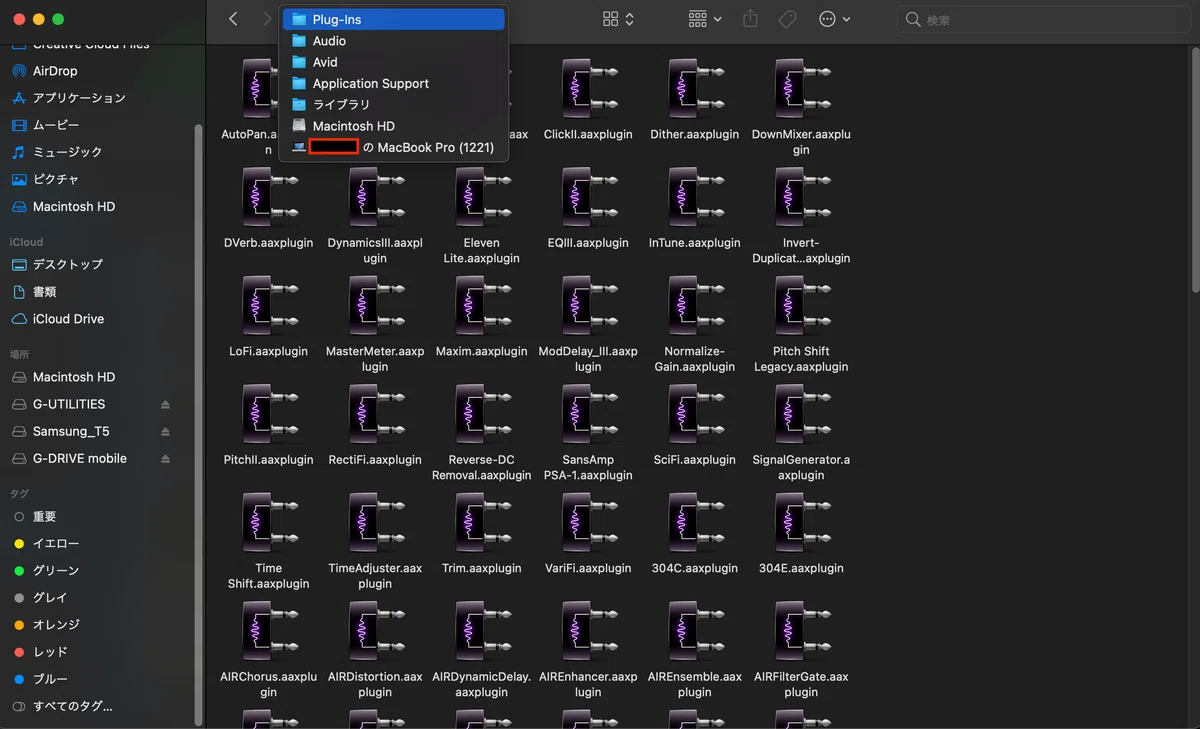Open the icon view switcher dropdown
The width and height of the screenshot is (1200, 729).
point(619,19)
